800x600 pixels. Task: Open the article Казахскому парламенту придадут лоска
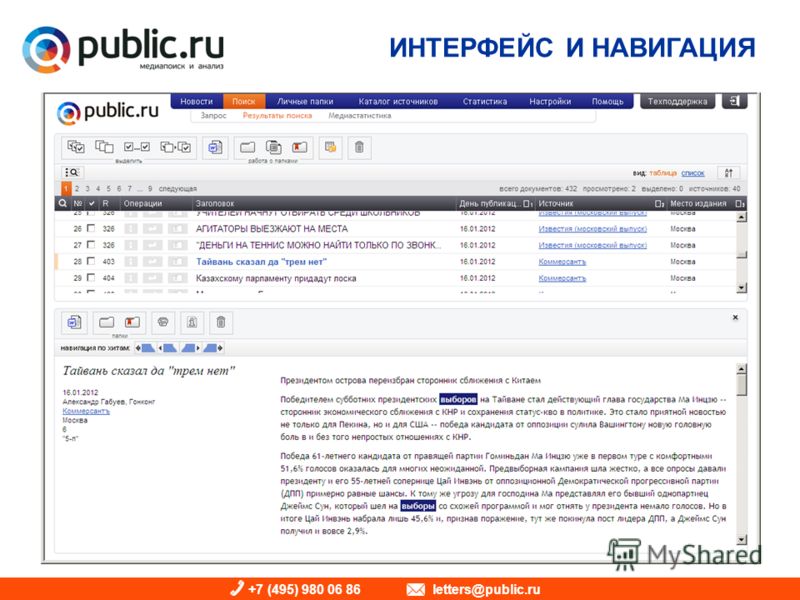(x=276, y=278)
